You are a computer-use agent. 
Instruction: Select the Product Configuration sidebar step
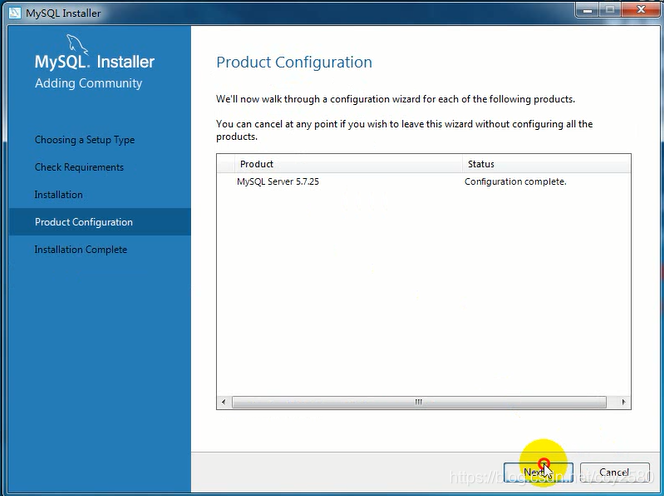100,222
